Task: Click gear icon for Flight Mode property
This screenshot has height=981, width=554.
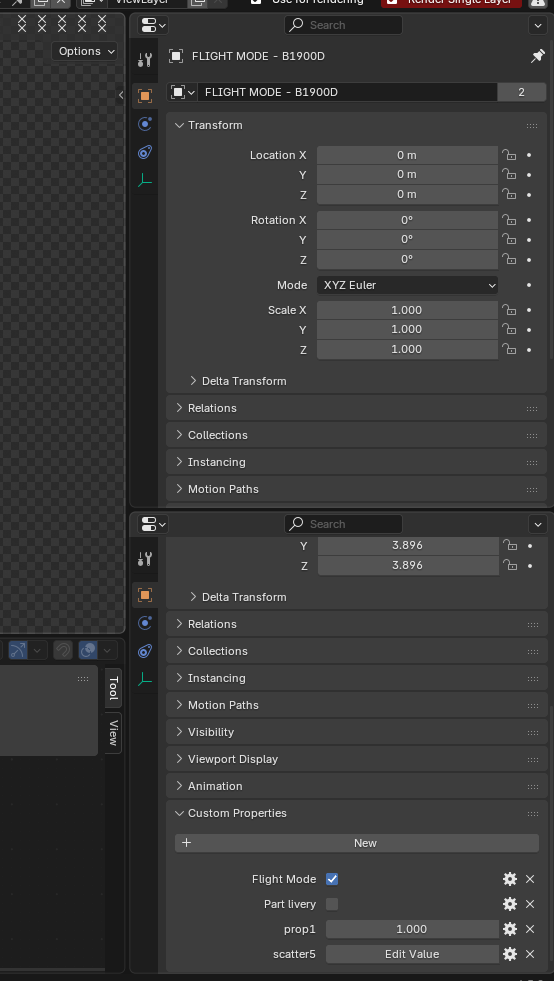Action: pos(510,879)
